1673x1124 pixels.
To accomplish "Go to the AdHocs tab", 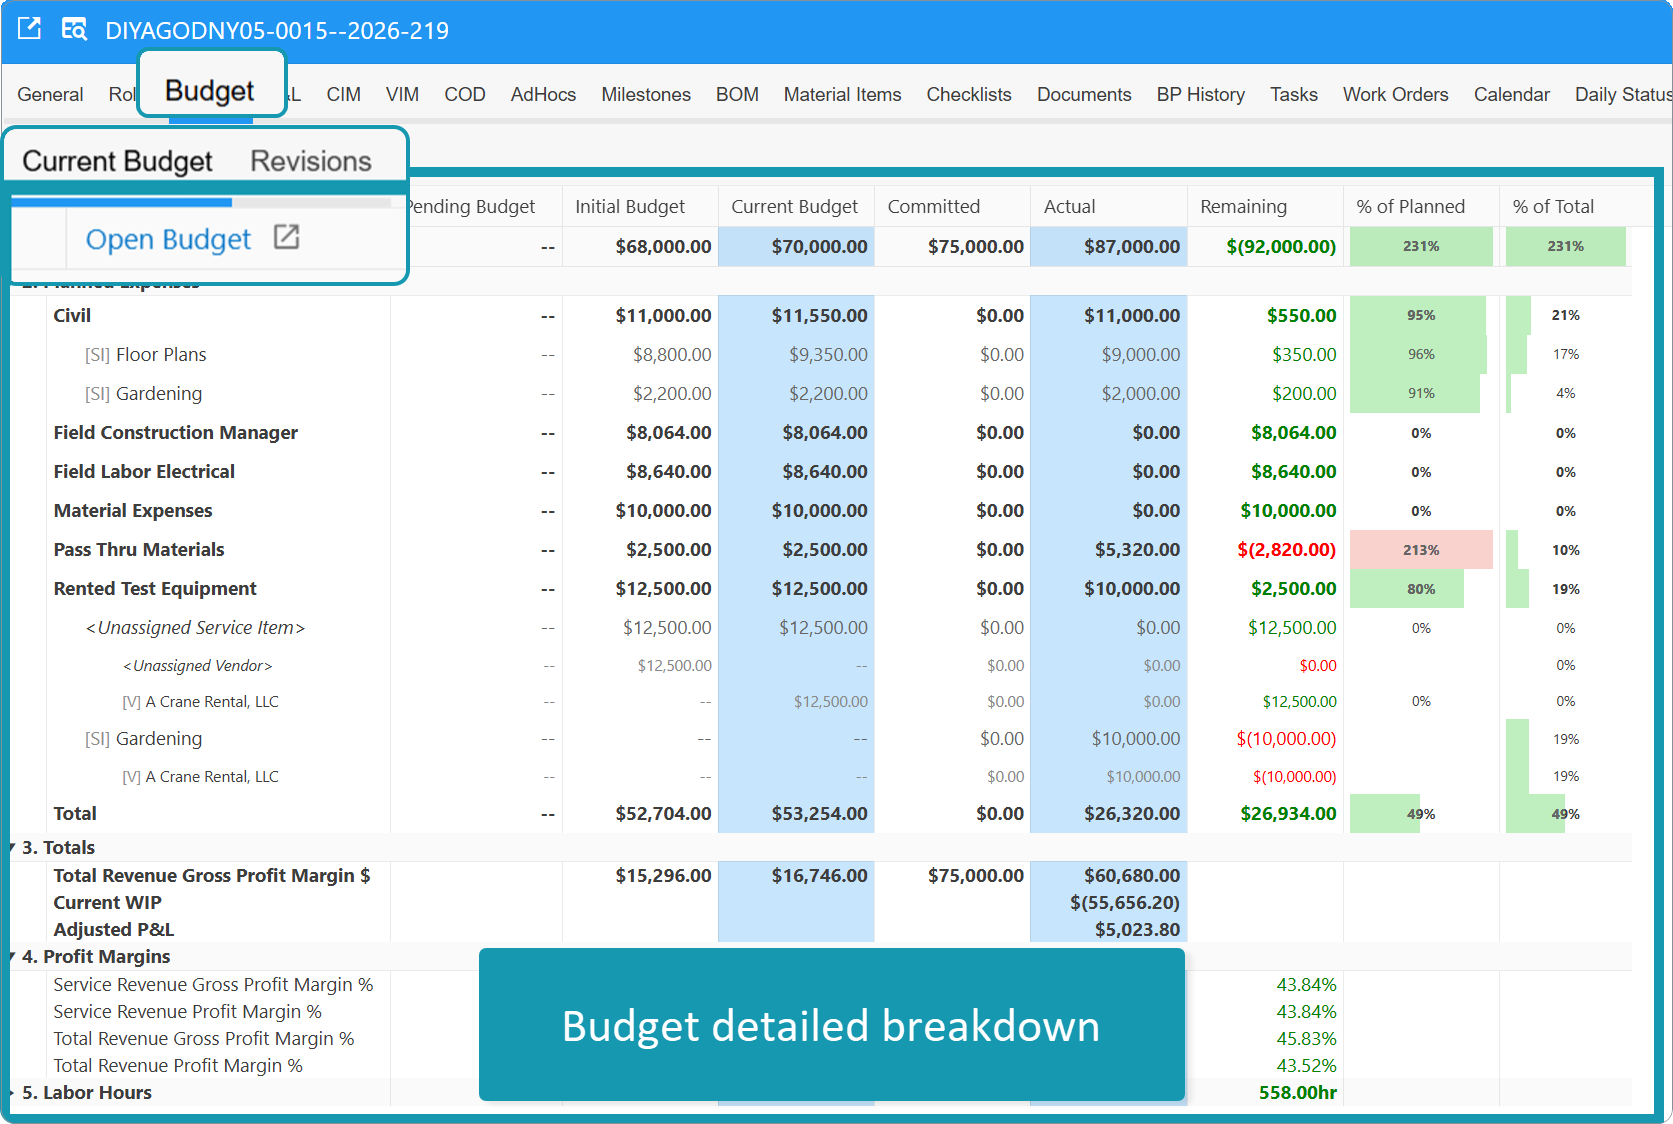I will (543, 94).
